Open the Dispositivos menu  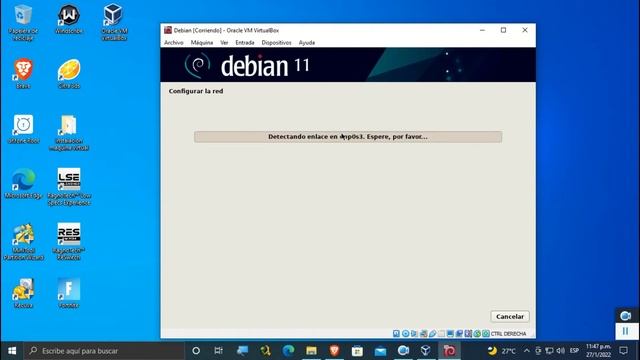pyautogui.click(x=276, y=42)
